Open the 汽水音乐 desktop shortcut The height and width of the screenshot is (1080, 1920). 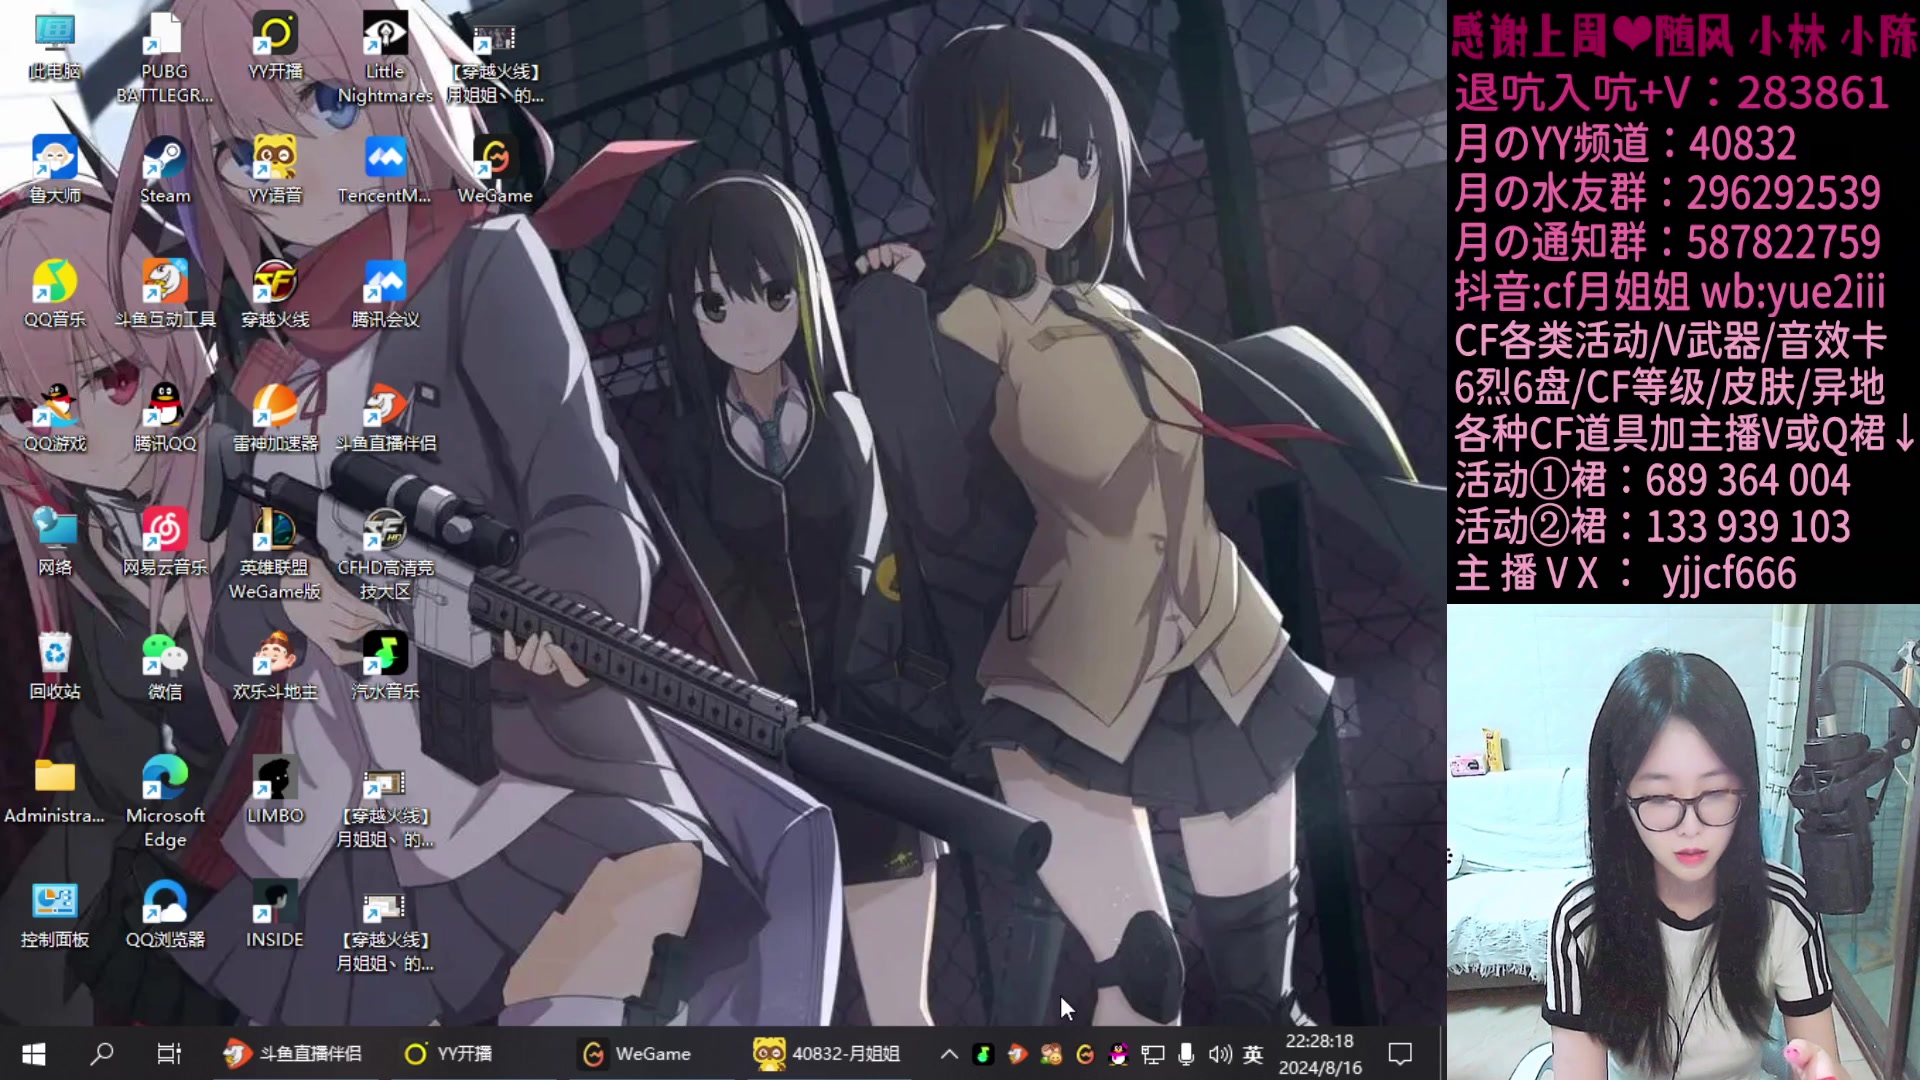click(385, 666)
